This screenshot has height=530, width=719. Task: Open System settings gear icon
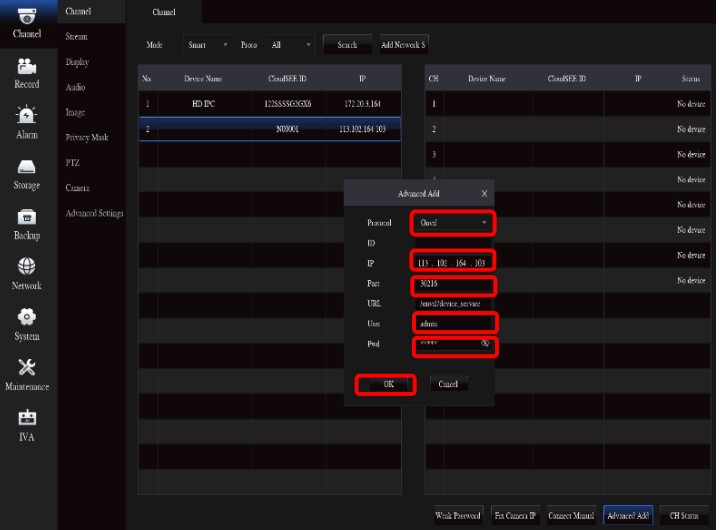click(27, 317)
